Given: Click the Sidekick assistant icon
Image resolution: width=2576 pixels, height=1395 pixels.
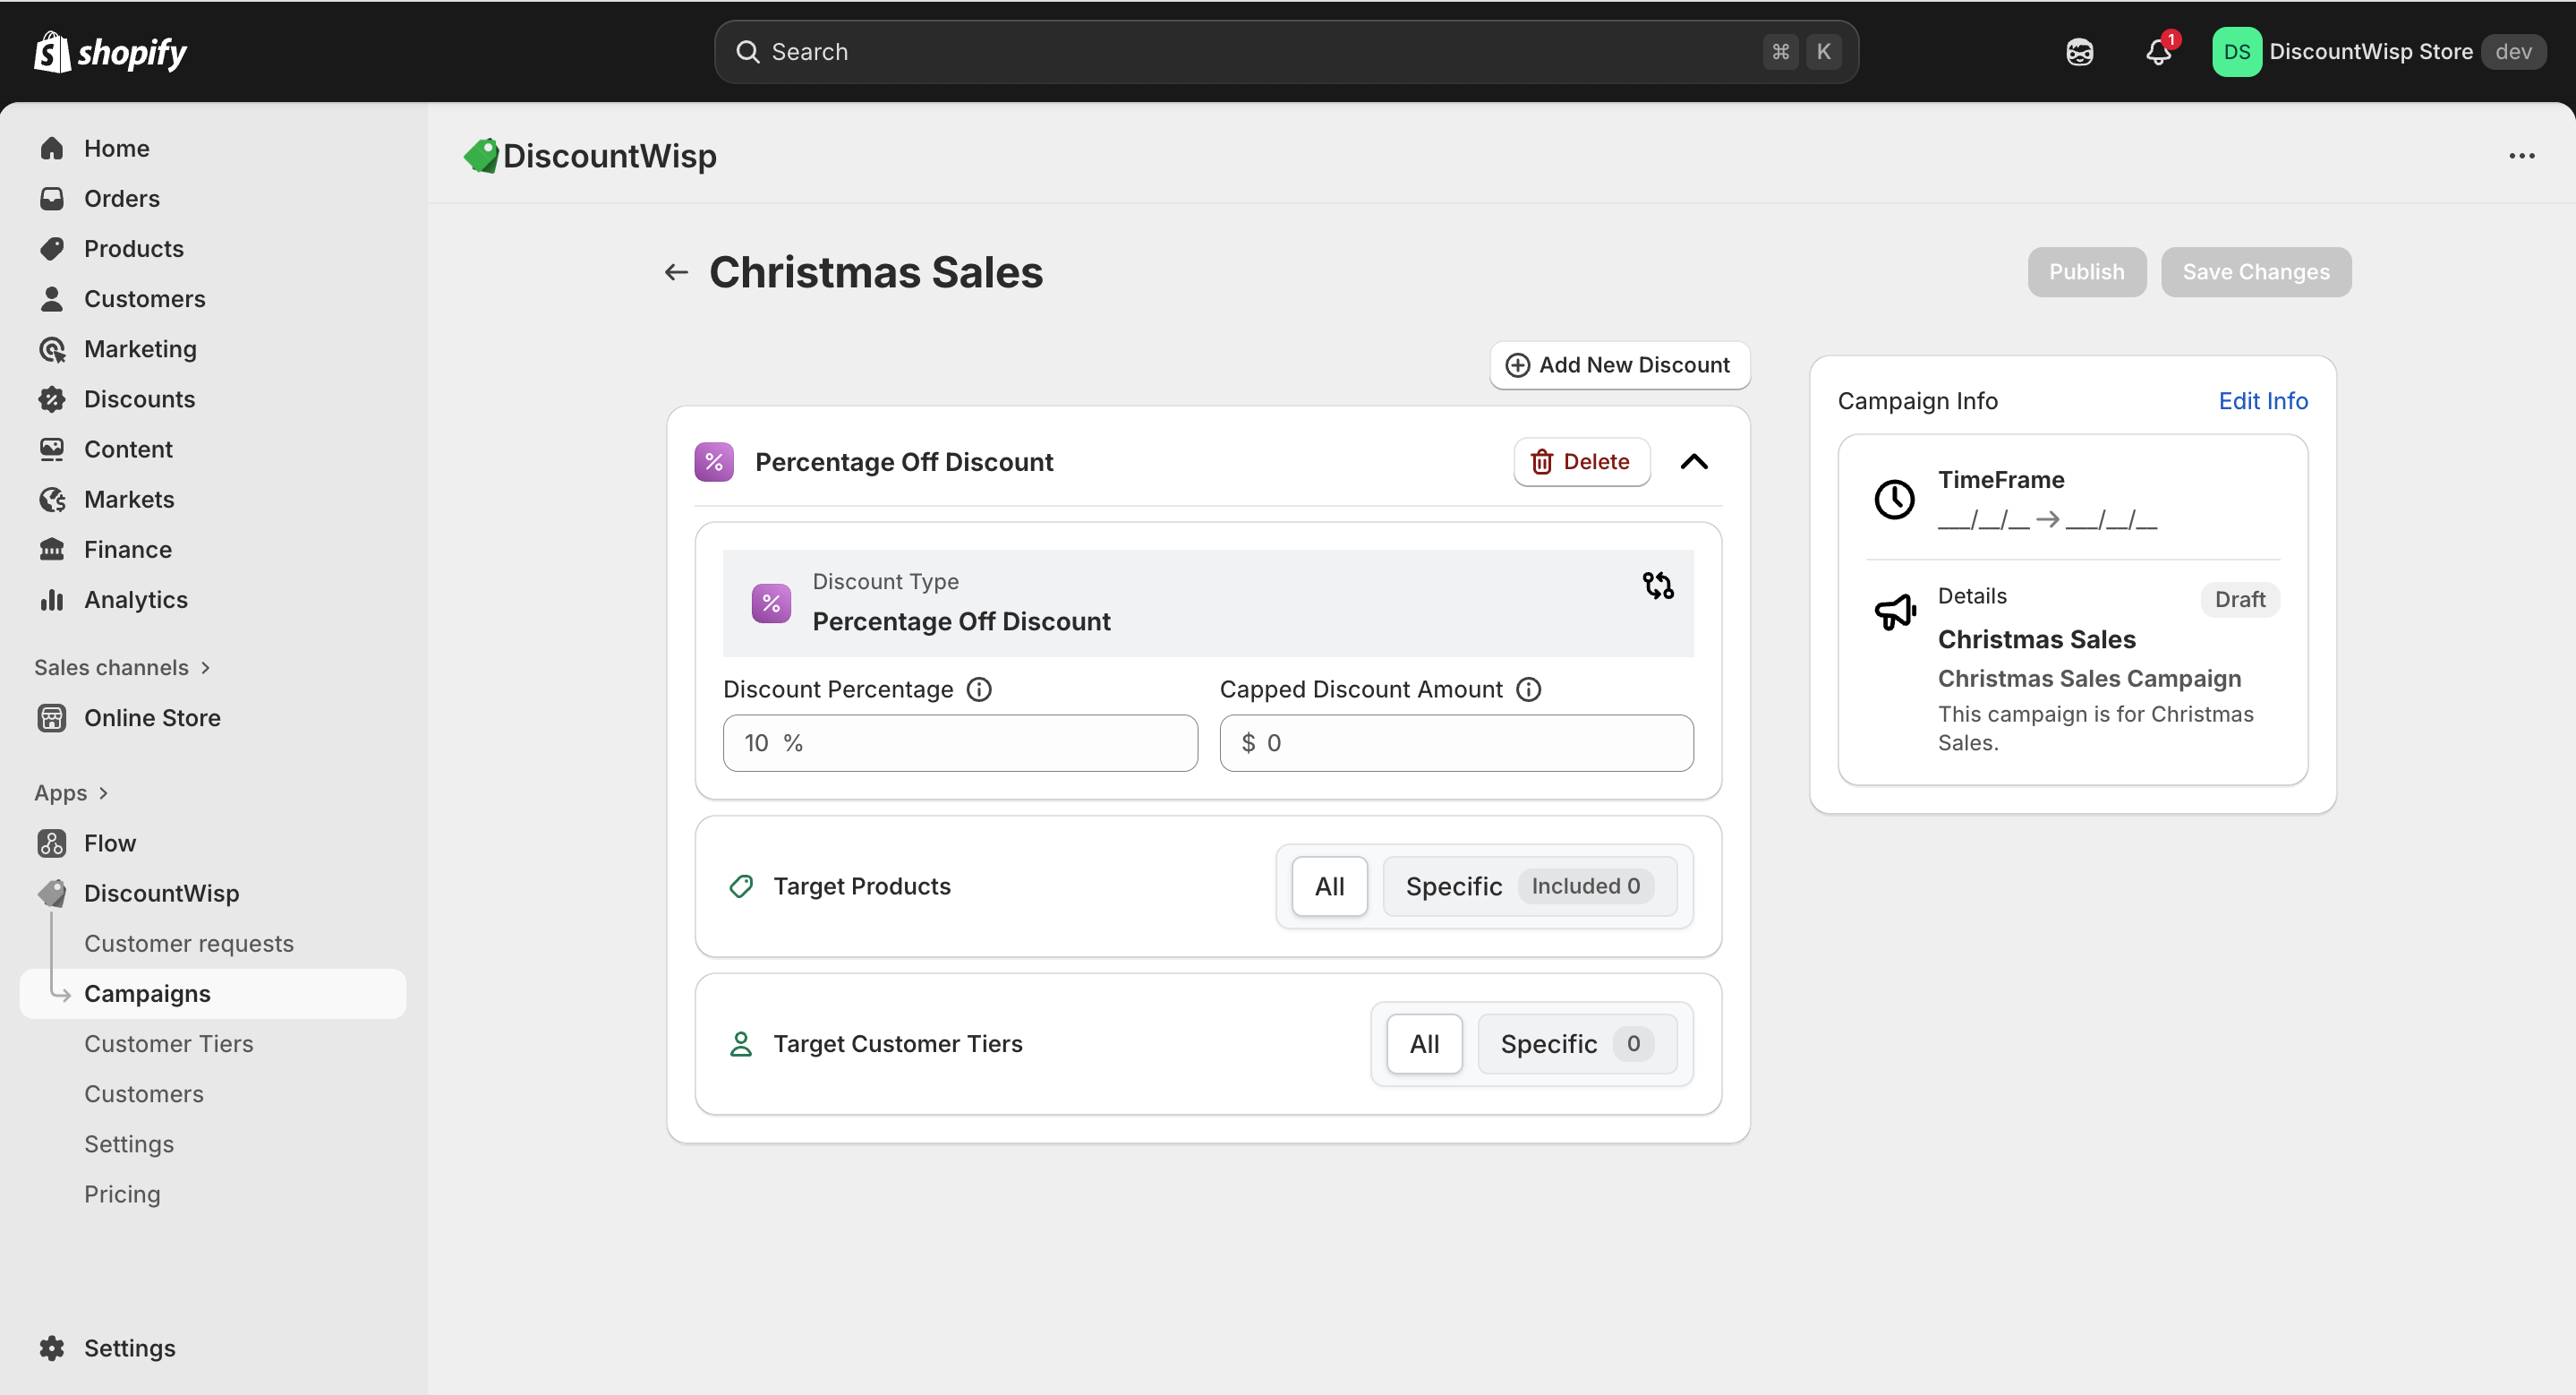Looking at the screenshot, I should click(2079, 52).
